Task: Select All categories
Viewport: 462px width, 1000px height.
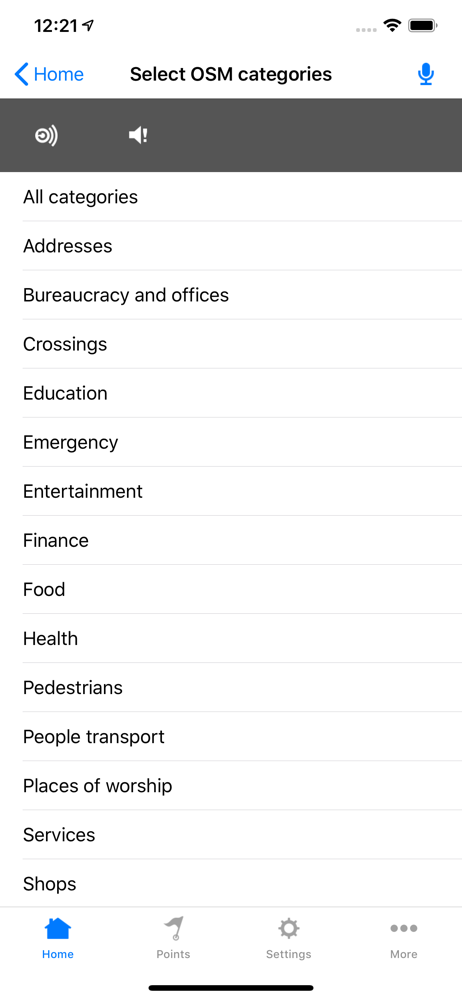Action: [x=231, y=197]
